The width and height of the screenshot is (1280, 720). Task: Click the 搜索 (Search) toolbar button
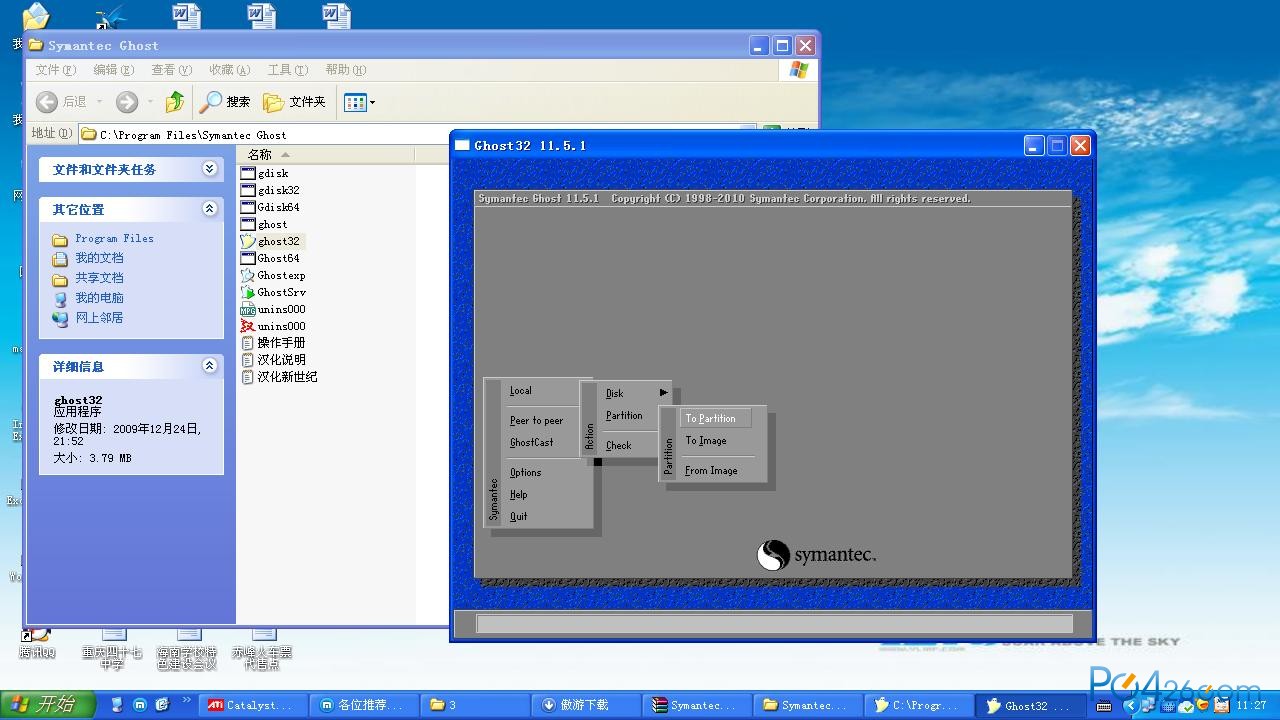pyautogui.click(x=225, y=101)
